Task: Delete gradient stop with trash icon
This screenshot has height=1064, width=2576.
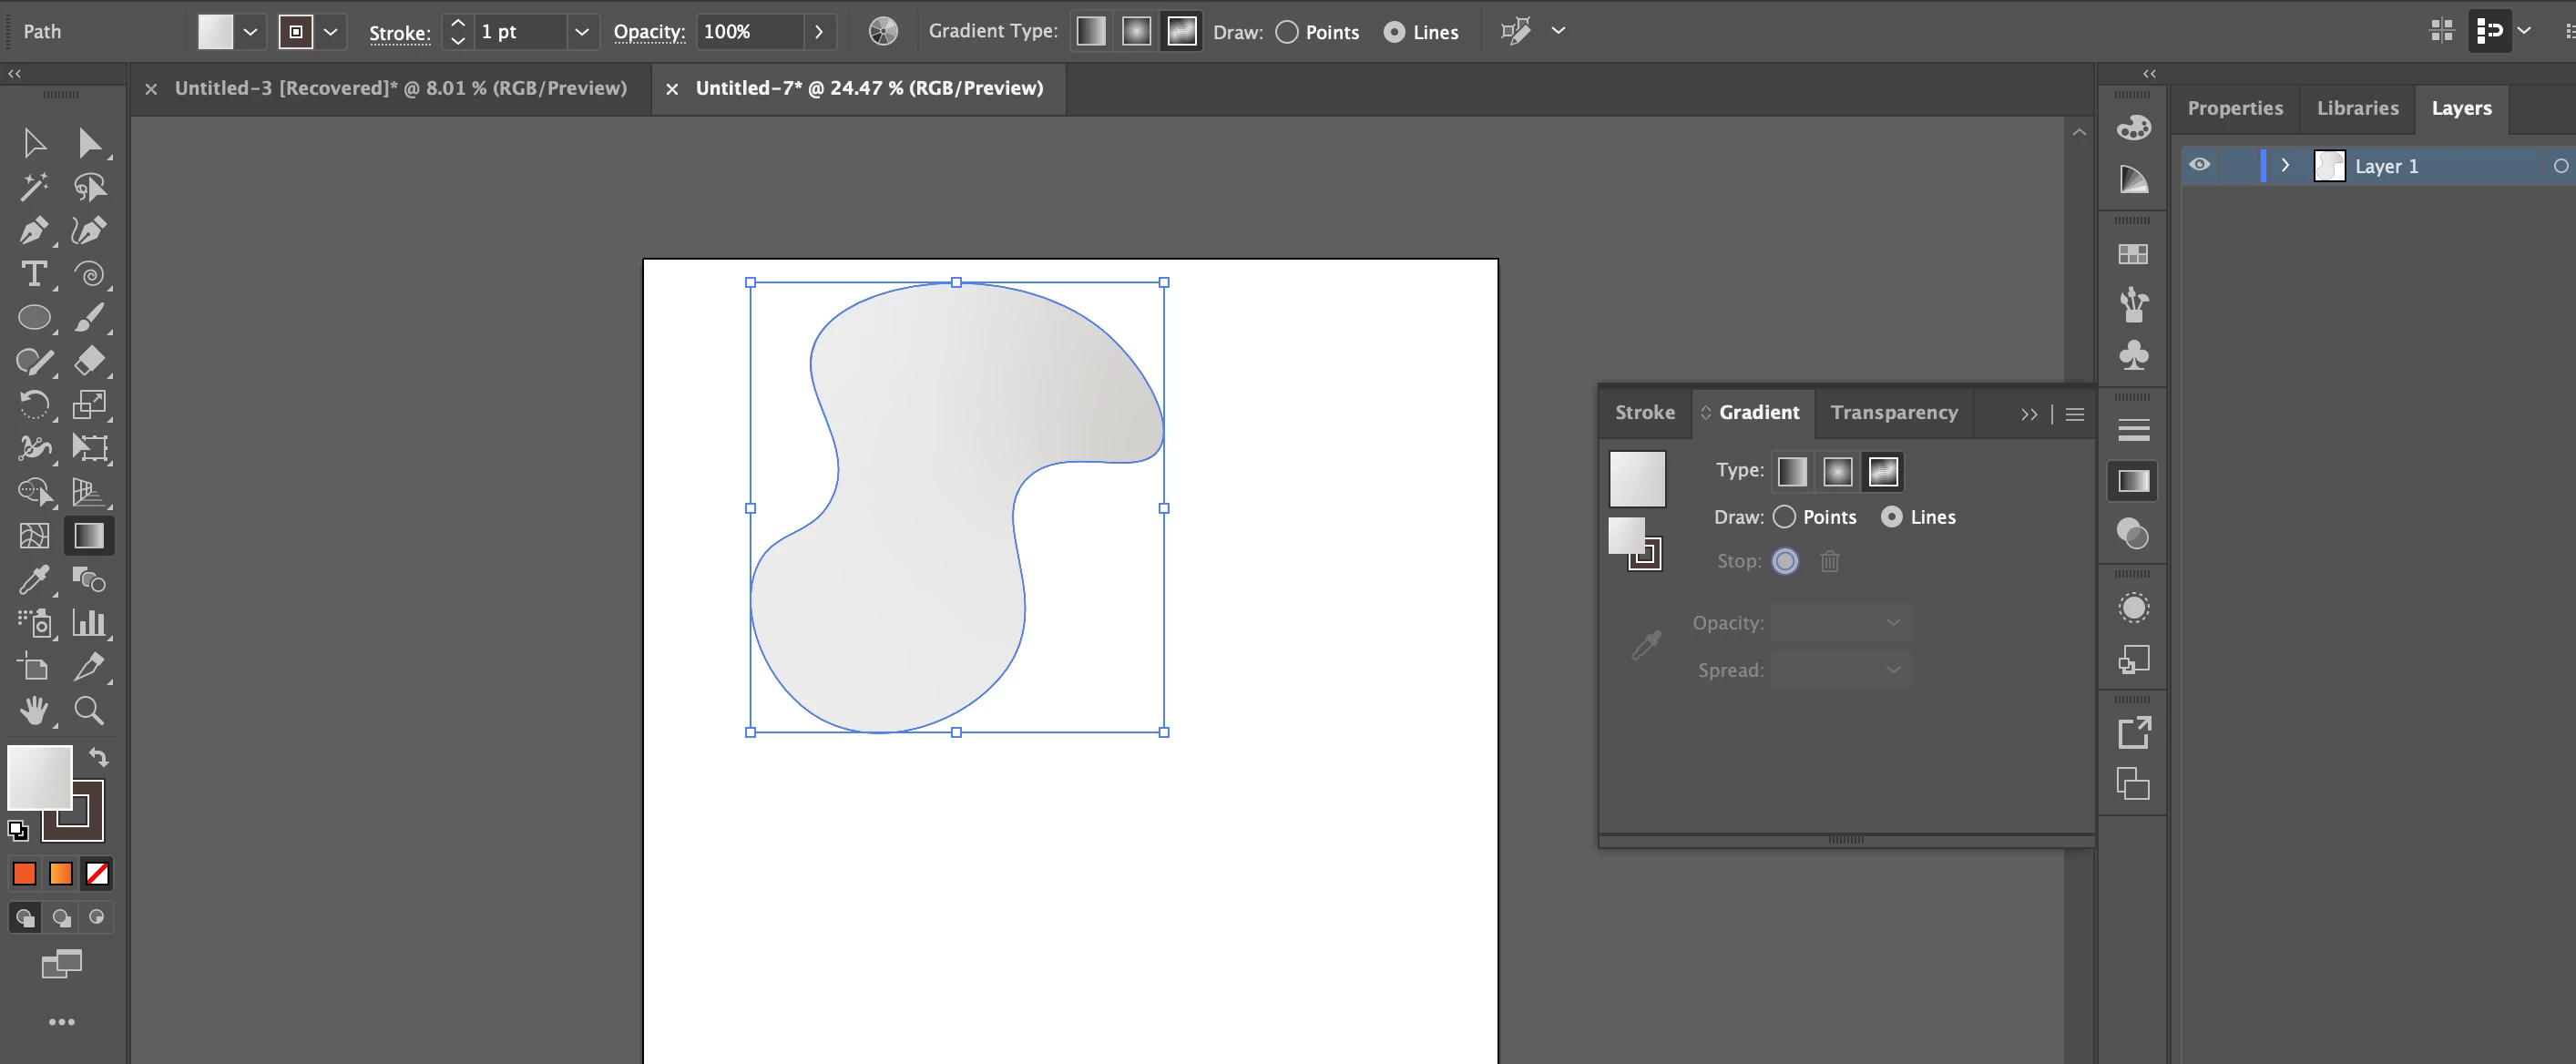Action: click(1829, 561)
